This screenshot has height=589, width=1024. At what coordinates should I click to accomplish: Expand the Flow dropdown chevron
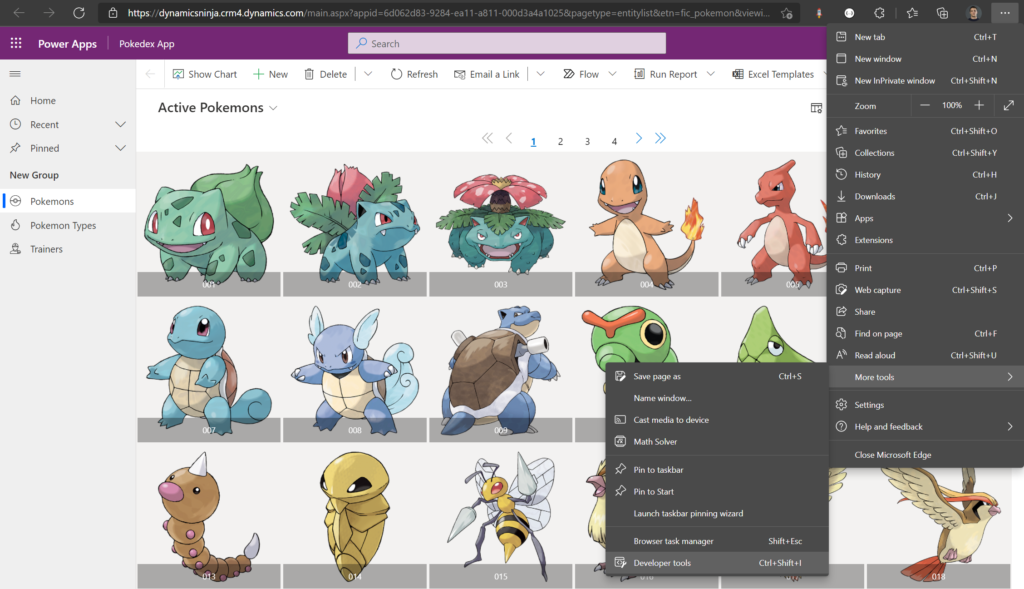[x=613, y=74]
